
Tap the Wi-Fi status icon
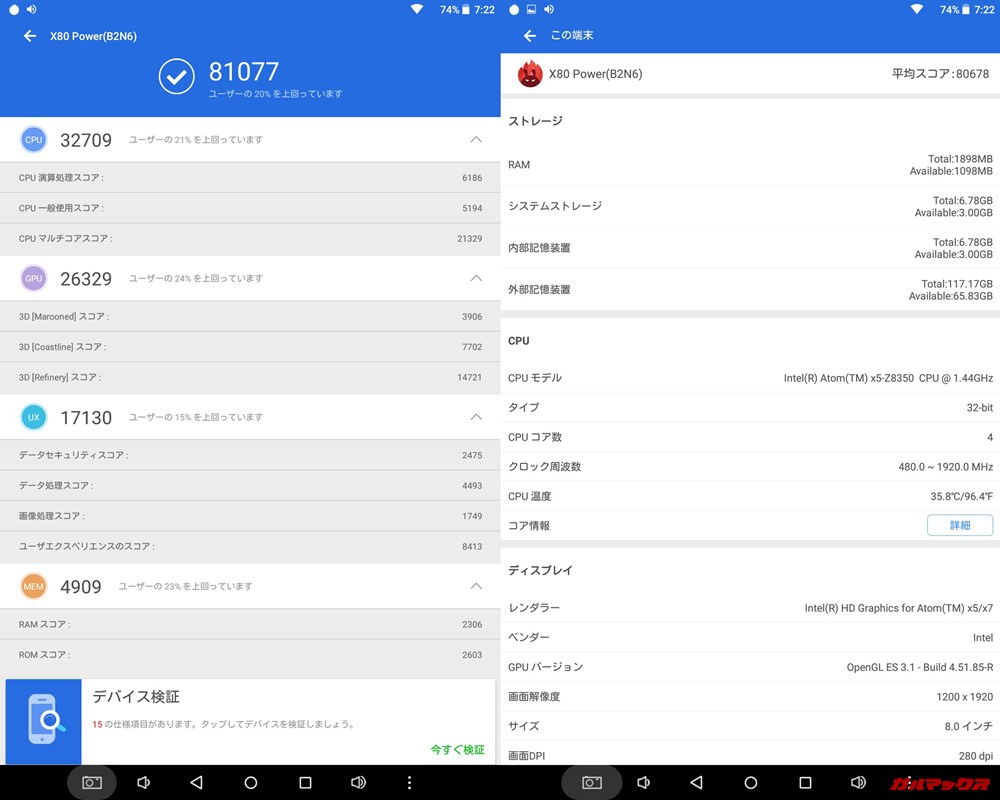point(417,9)
